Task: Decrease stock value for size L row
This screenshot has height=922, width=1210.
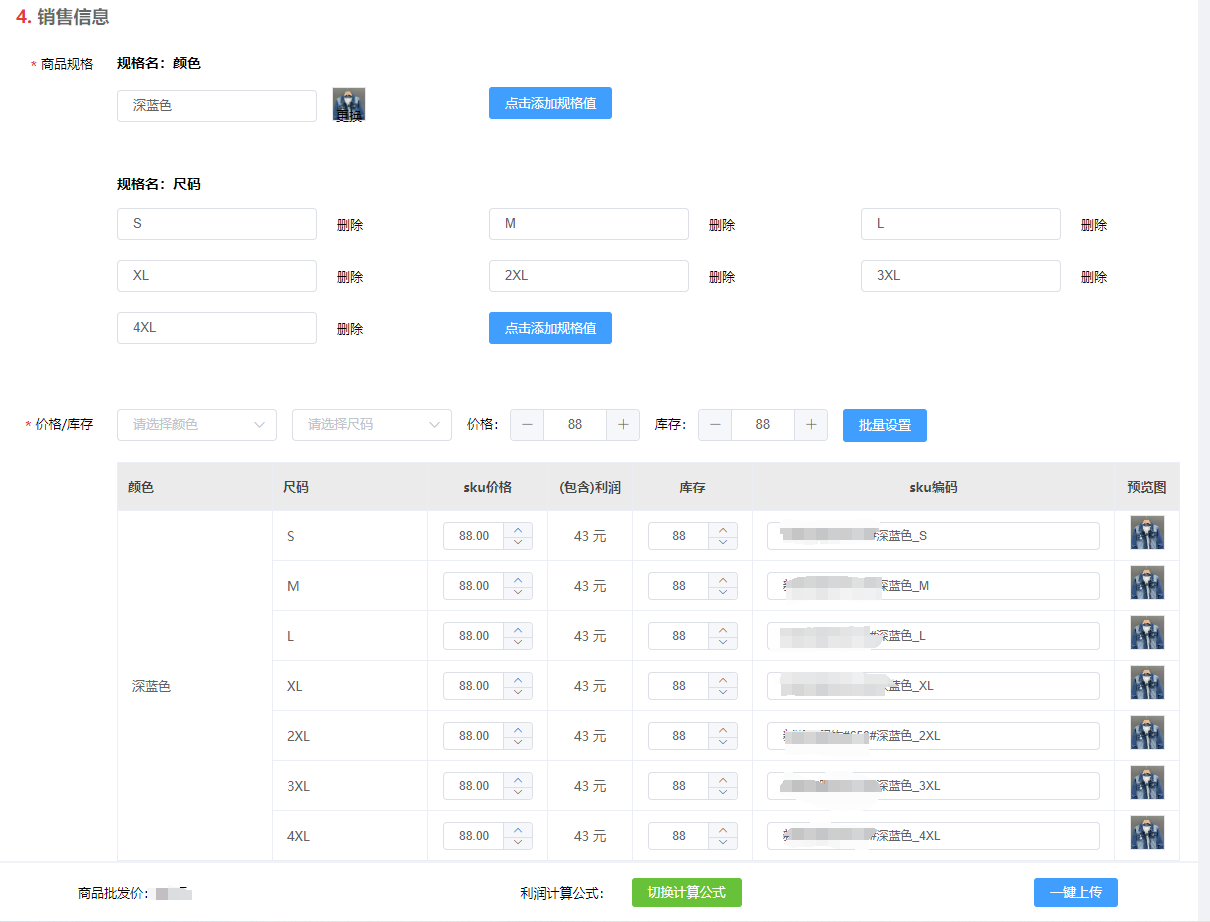Action: (x=723, y=642)
